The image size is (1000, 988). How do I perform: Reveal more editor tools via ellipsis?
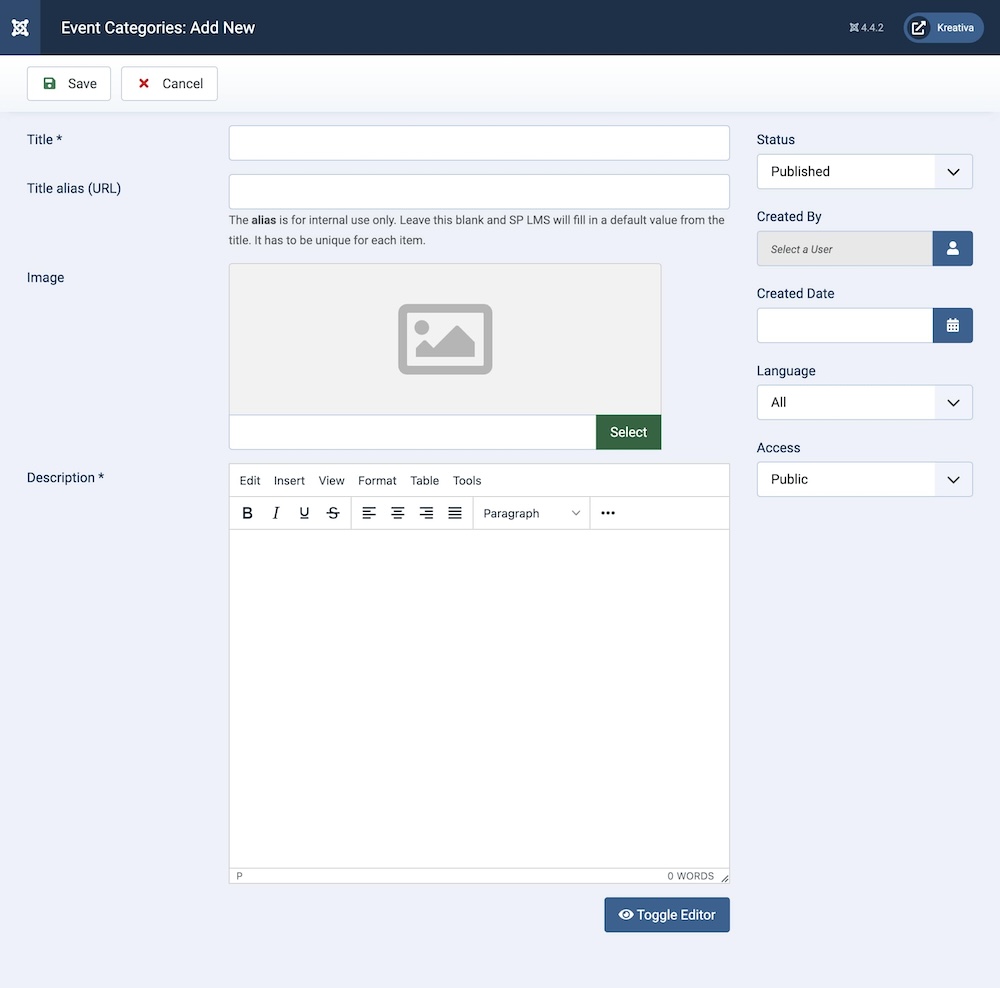(608, 513)
